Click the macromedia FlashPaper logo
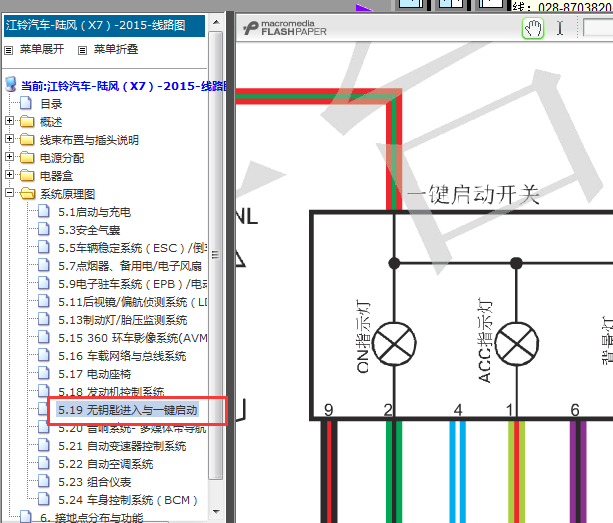Image resolution: width=613 pixels, height=523 pixels. 285,28
